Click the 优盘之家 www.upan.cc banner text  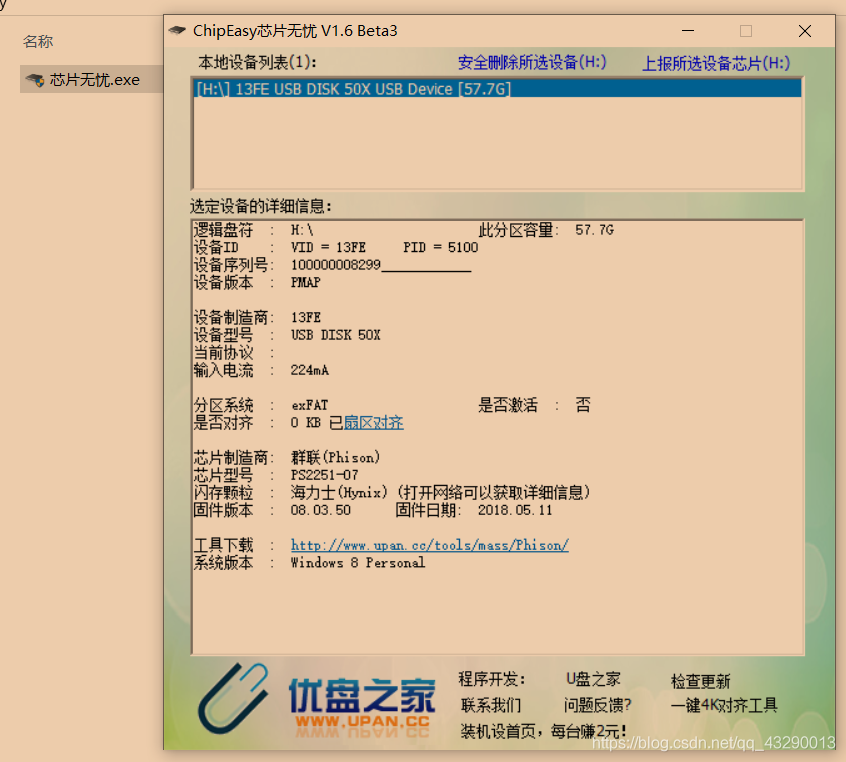coord(362,702)
